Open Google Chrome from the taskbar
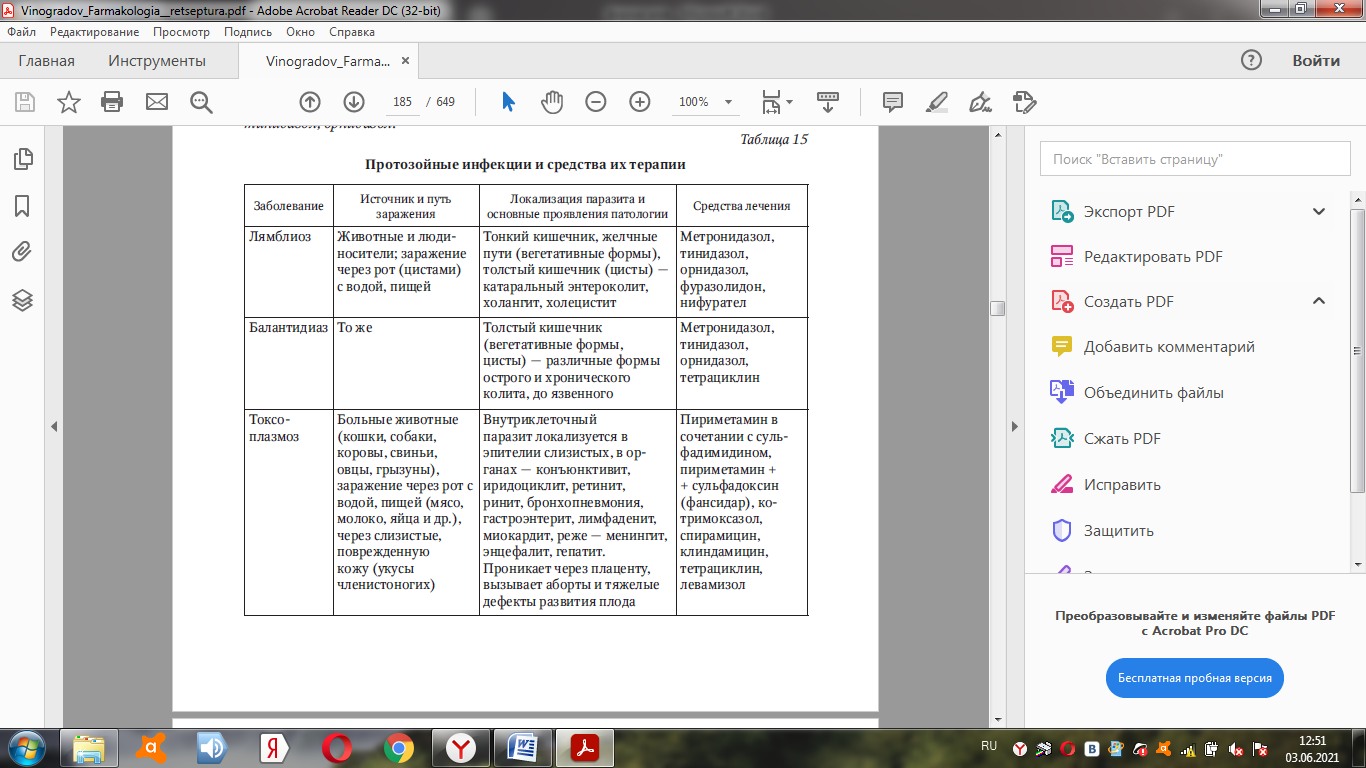The width and height of the screenshot is (1366, 768). click(398, 747)
